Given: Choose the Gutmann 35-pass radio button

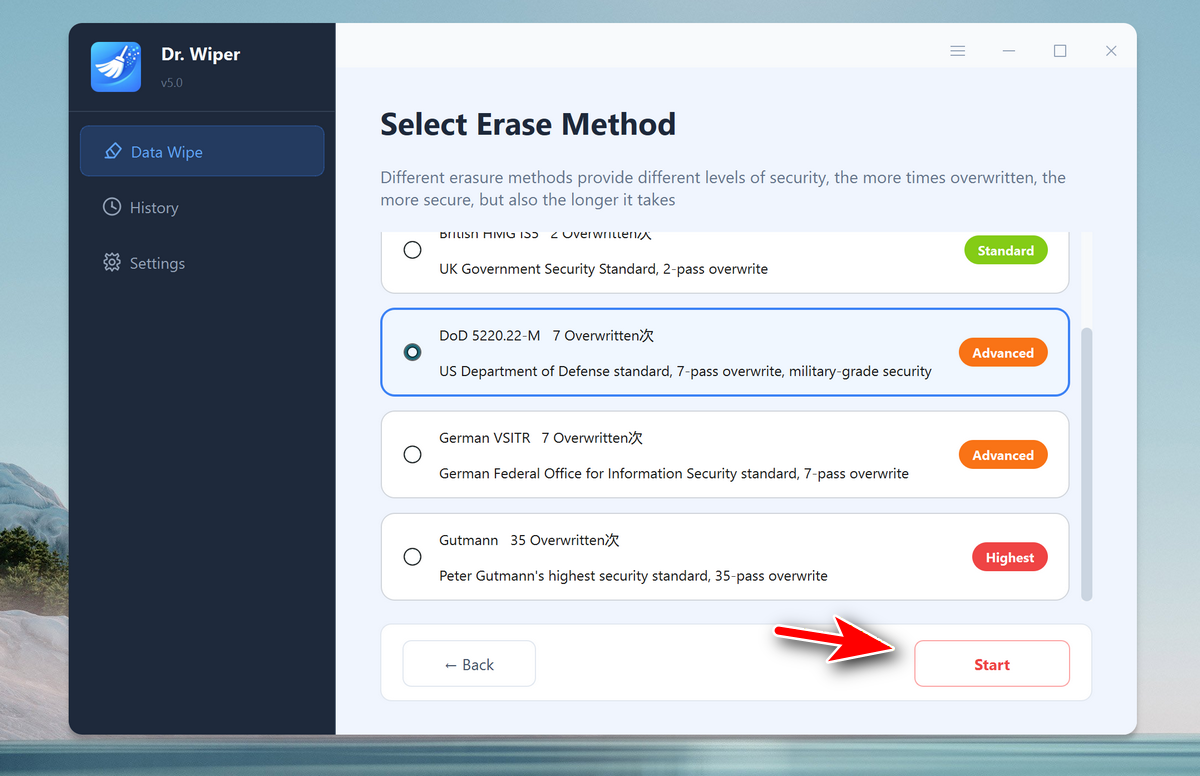Looking at the screenshot, I should pos(412,557).
